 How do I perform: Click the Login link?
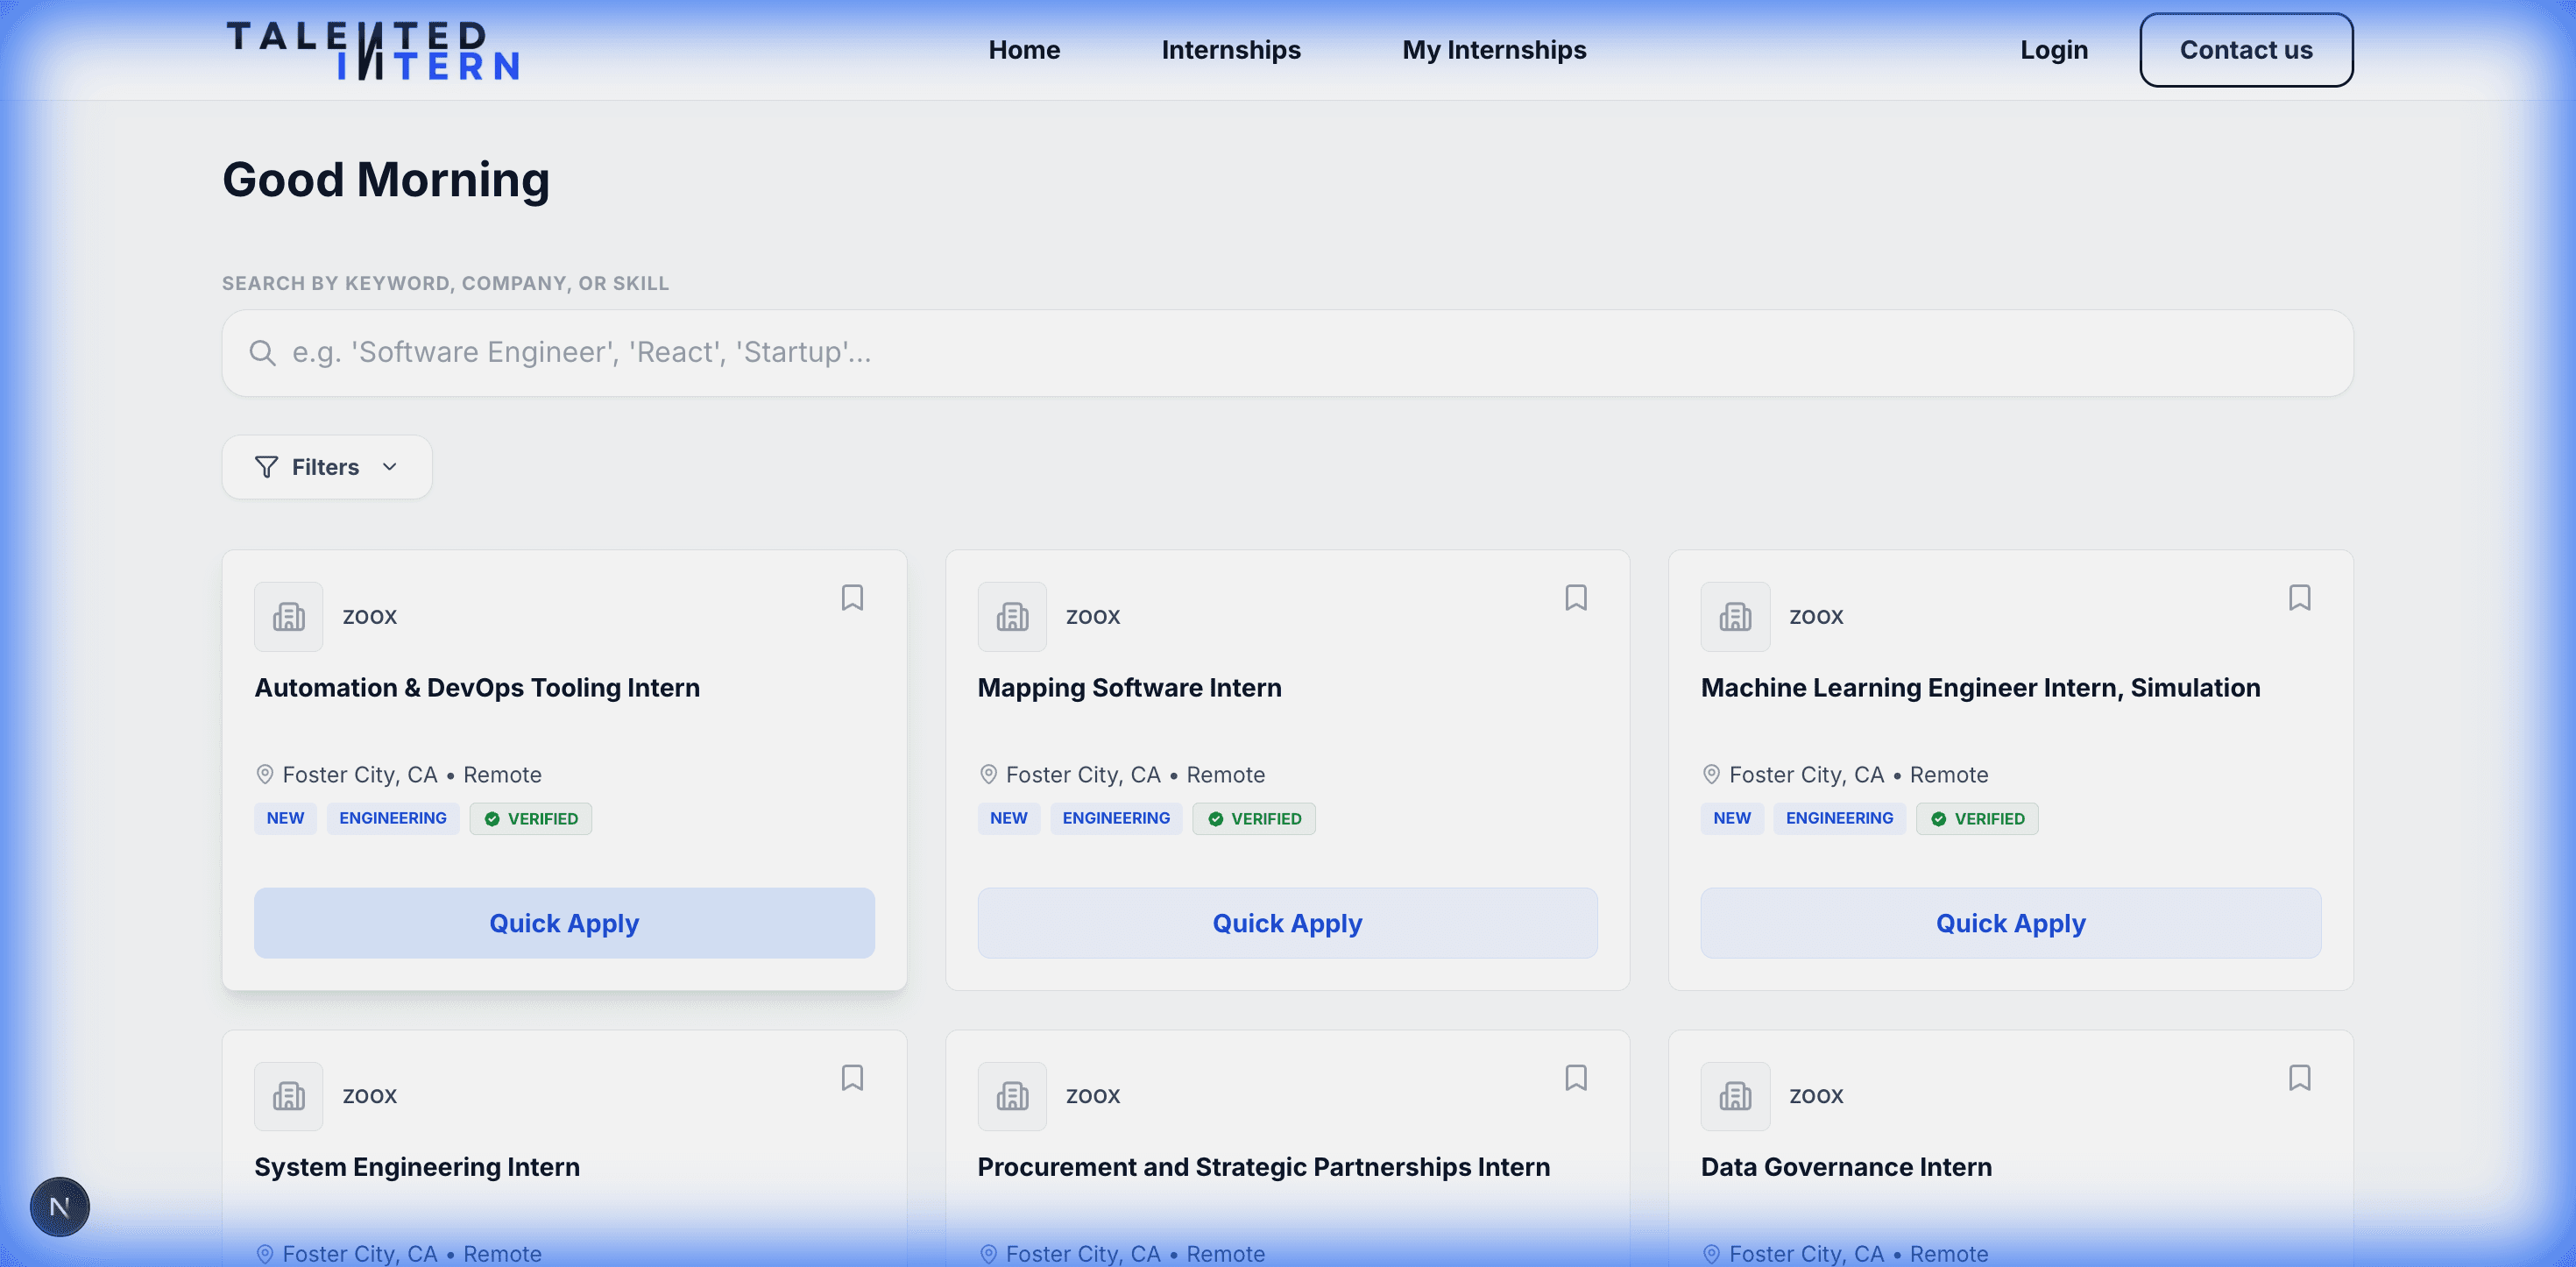coord(2053,49)
